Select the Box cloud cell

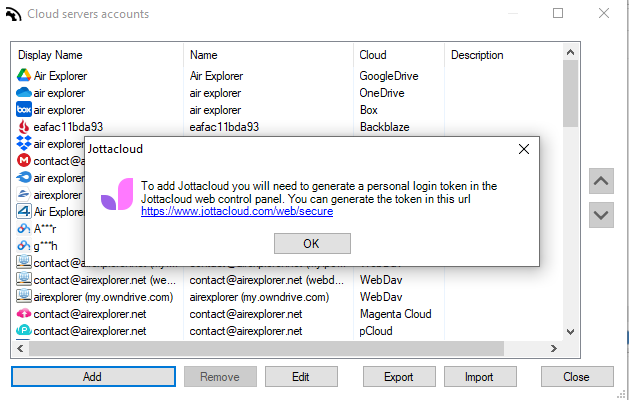pyautogui.click(x=369, y=110)
